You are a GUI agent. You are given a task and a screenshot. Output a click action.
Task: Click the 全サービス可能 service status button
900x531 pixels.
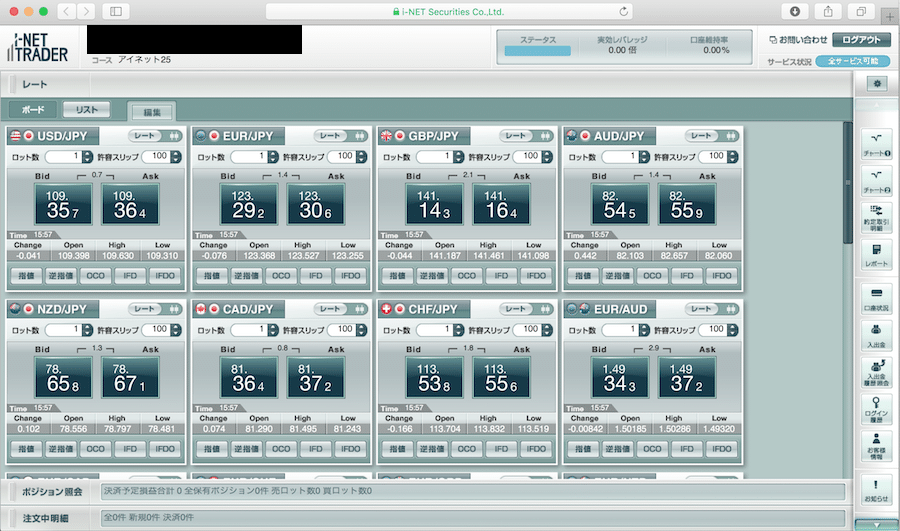click(x=853, y=61)
